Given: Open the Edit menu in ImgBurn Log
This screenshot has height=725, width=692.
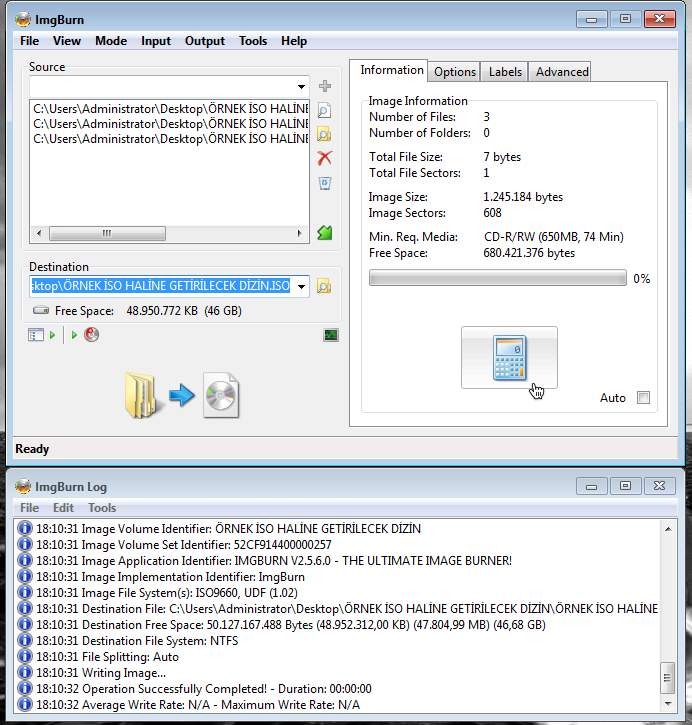Looking at the screenshot, I should click(x=63, y=508).
